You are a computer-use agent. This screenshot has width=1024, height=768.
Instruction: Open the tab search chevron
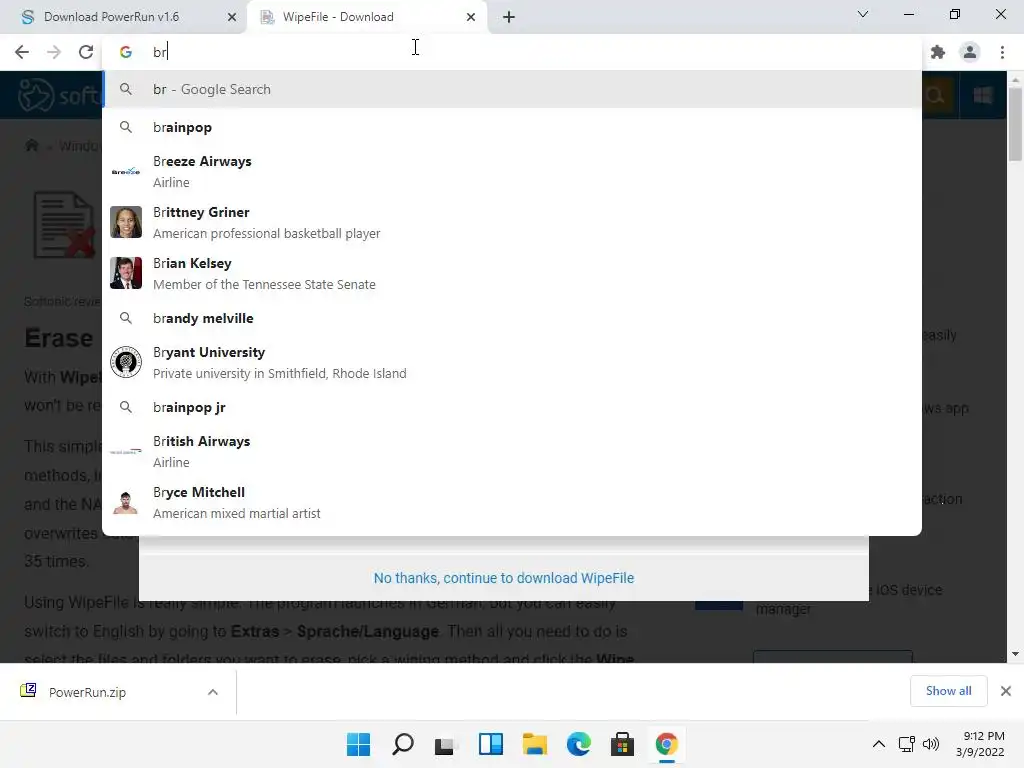tap(863, 14)
